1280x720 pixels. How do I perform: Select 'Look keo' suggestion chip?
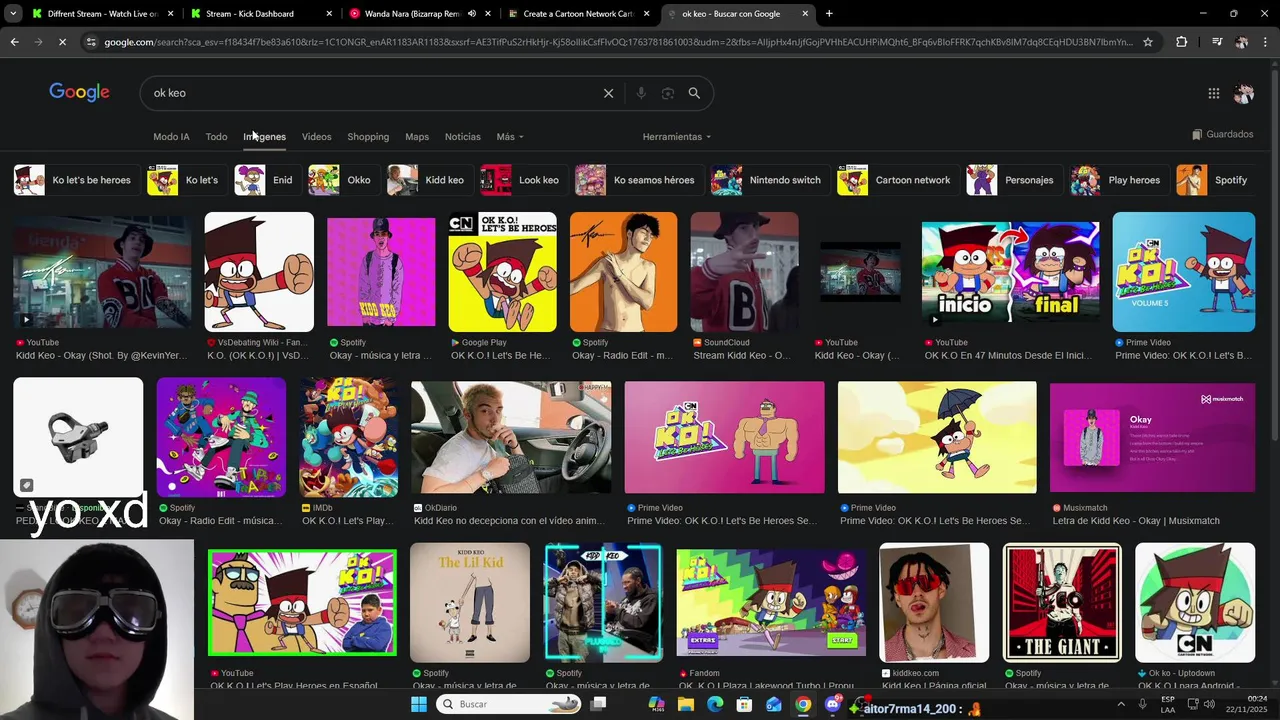[522, 180]
